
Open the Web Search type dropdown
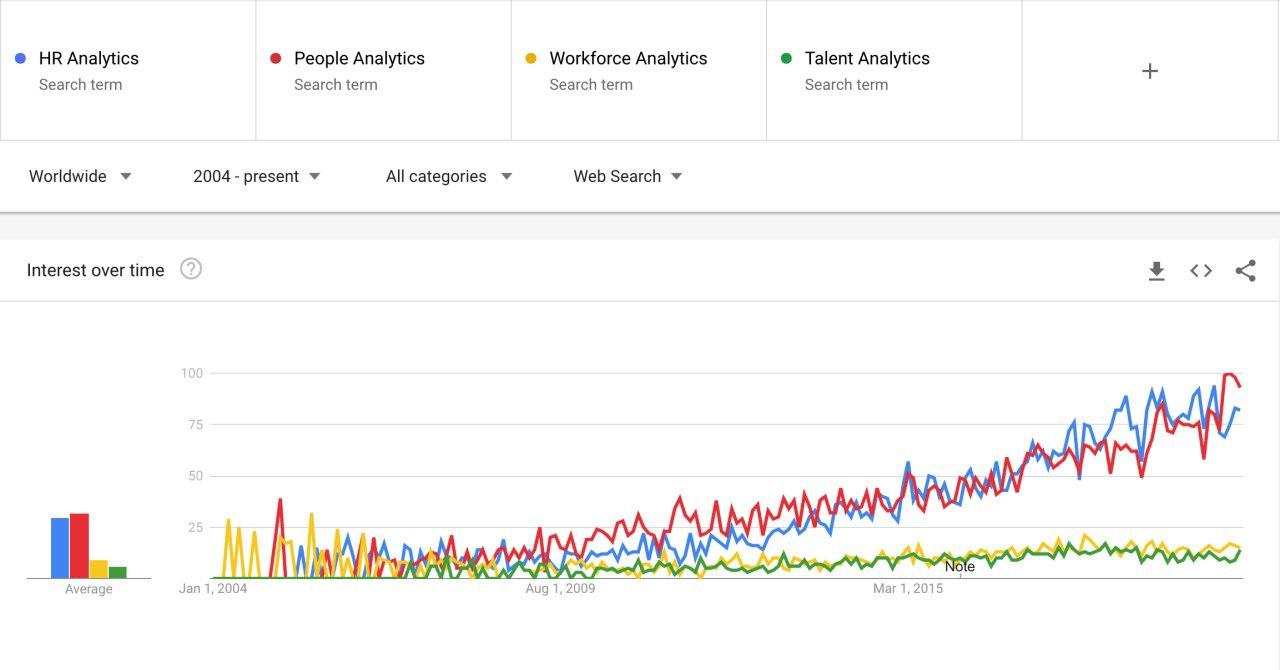[x=628, y=176]
